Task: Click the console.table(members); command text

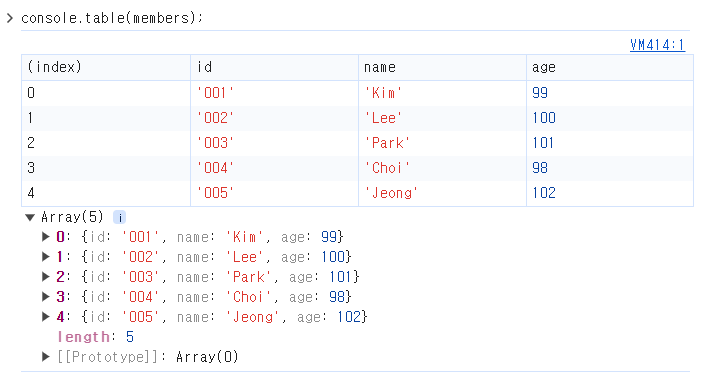Action: tap(112, 18)
